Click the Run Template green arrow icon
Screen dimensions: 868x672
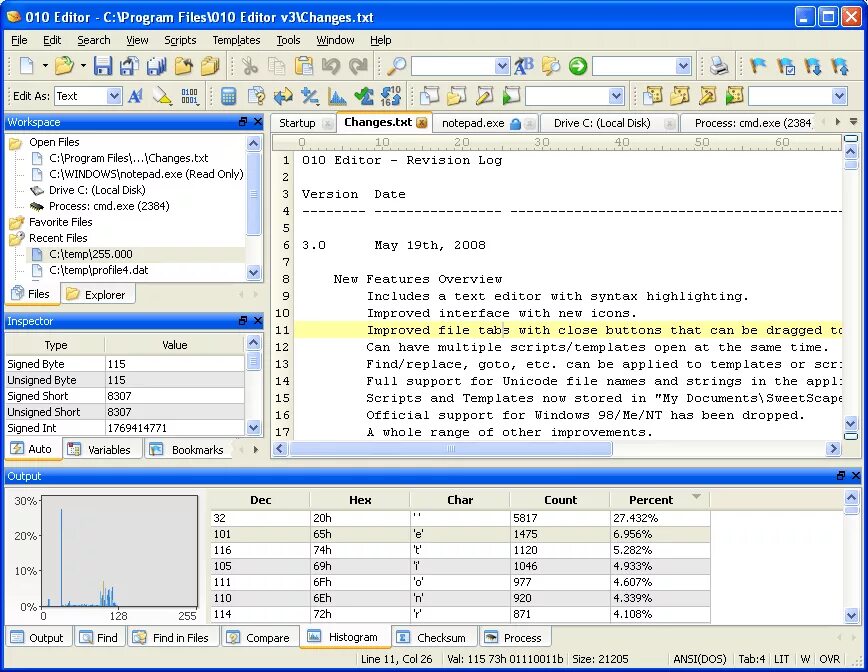[734, 96]
